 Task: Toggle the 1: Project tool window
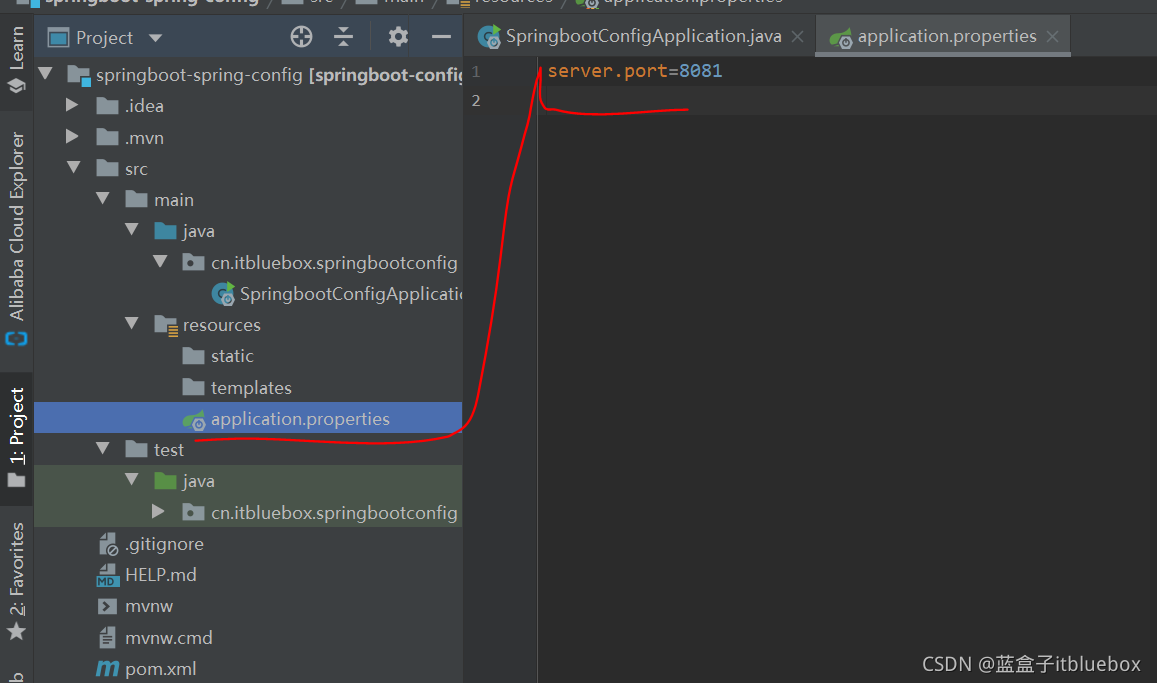click(x=16, y=438)
